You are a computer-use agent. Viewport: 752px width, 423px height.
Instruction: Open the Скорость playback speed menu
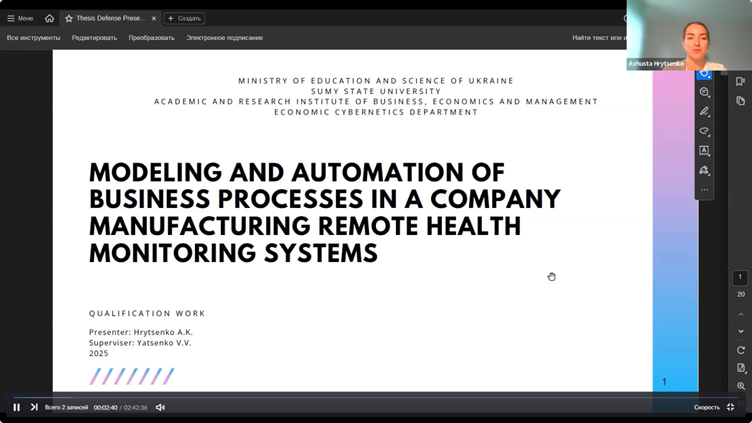point(706,407)
